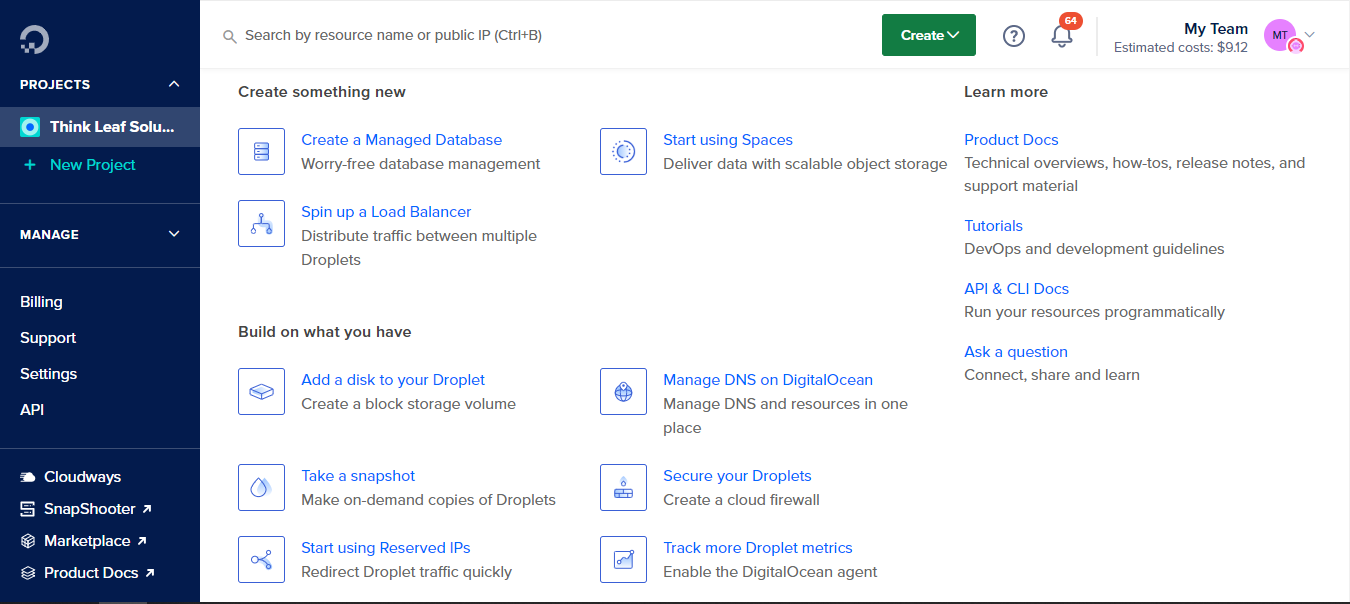Click Create a Managed Database link
This screenshot has width=1350, height=604.
click(401, 140)
